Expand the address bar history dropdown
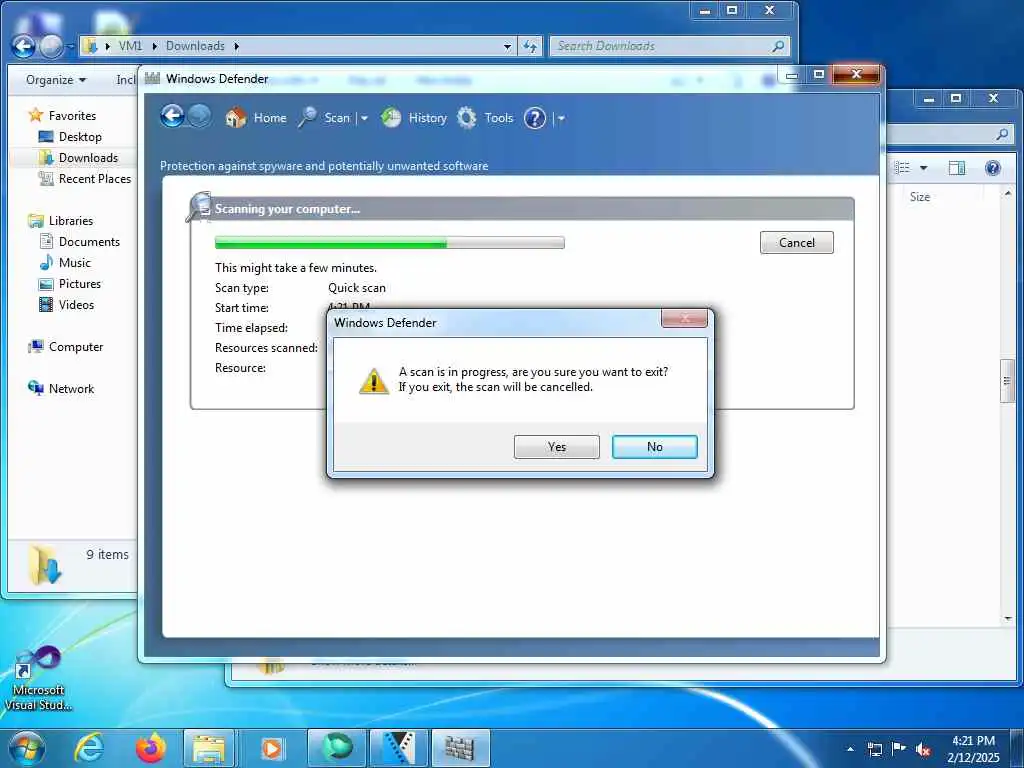Image resolution: width=1024 pixels, height=768 pixels. click(x=507, y=46)
